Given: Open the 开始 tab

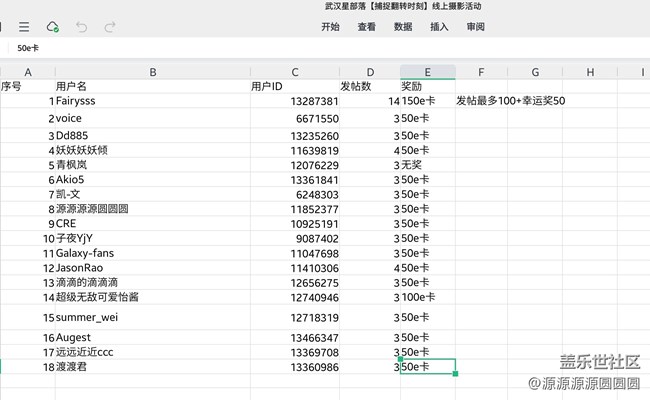Looking at the screenshot, I should pyautogui.click(x=330, y=27).
